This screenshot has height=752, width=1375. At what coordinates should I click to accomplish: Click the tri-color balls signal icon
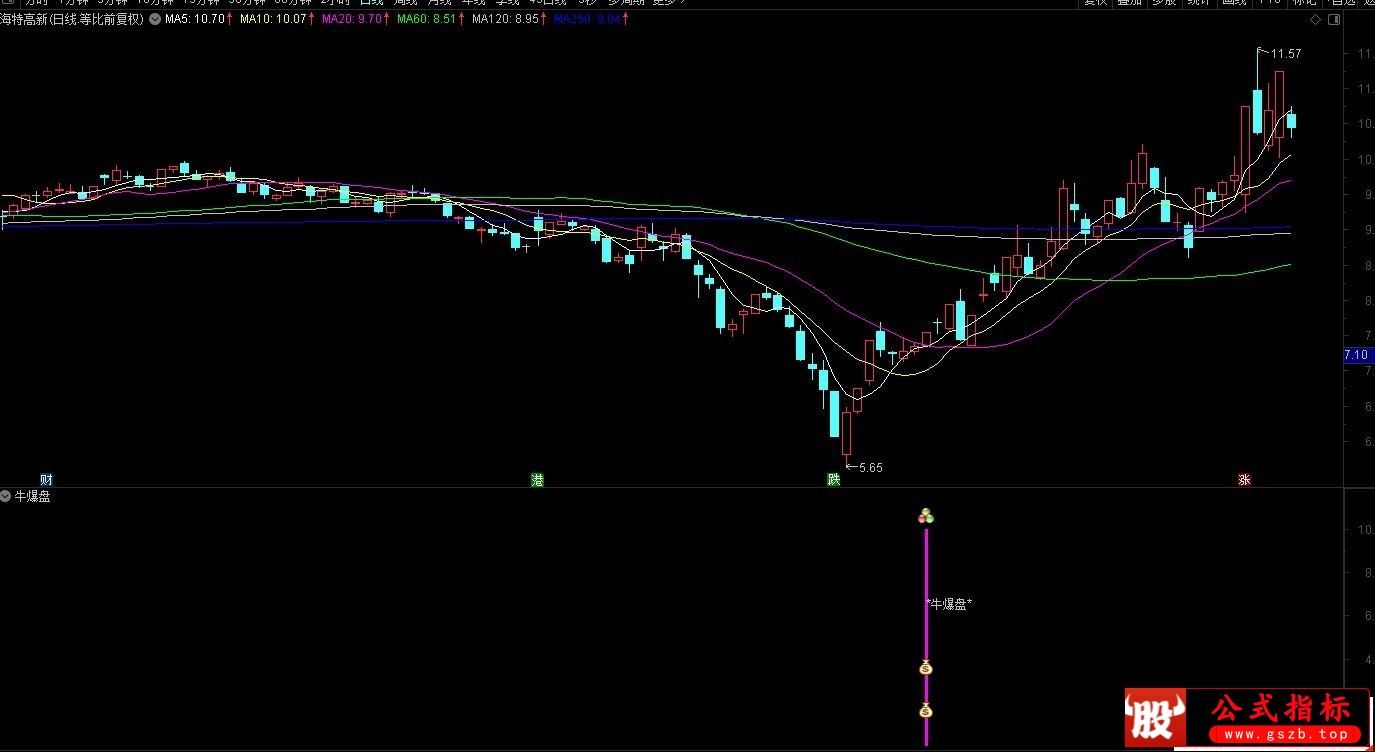coord(926,516)
